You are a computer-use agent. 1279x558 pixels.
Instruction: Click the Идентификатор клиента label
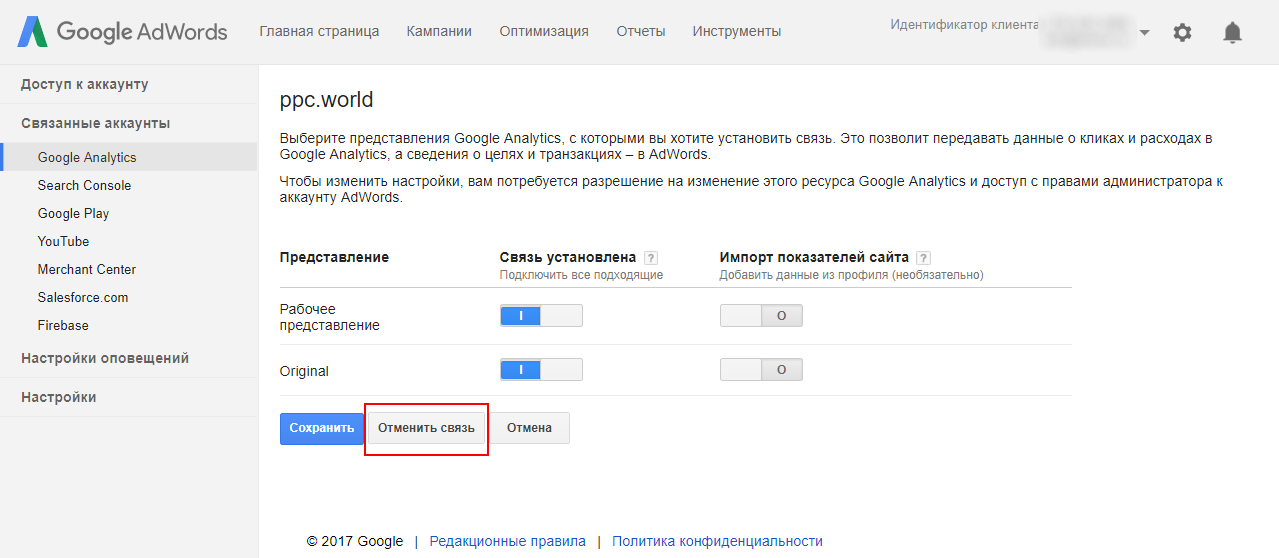964,25
